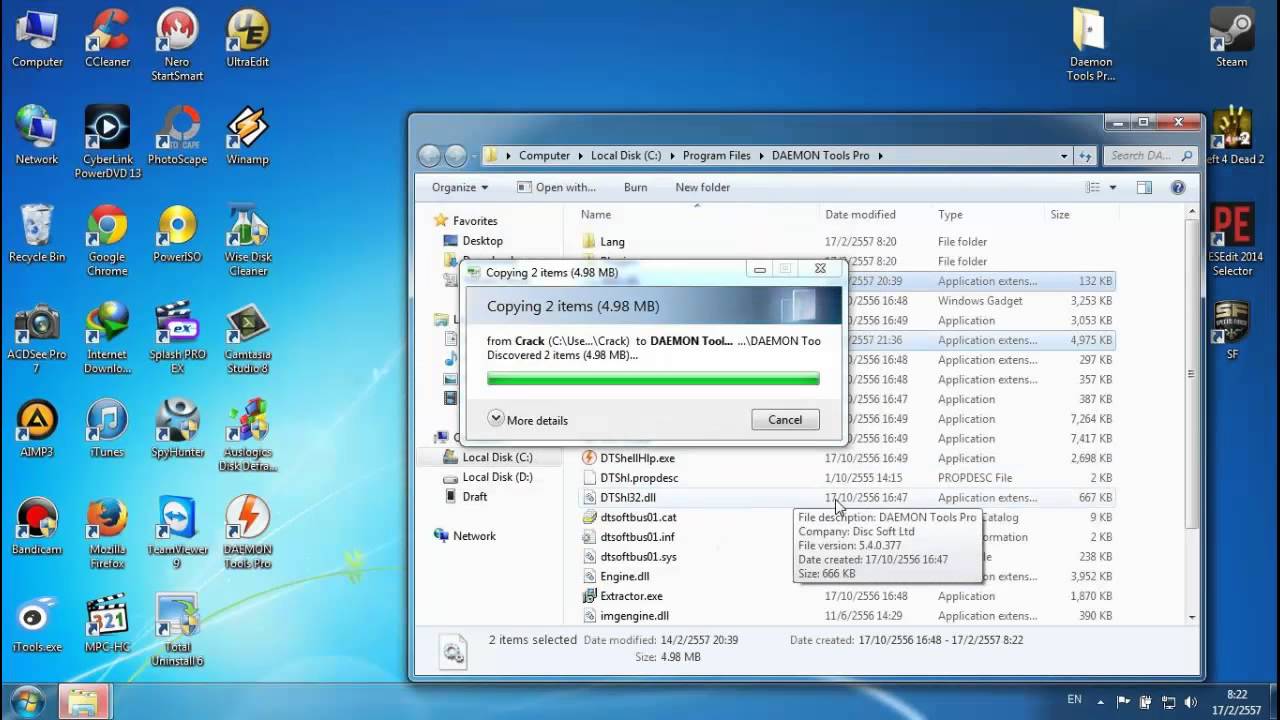
Task: Open Steam desktop shortcut
Action: point(1231,38)
